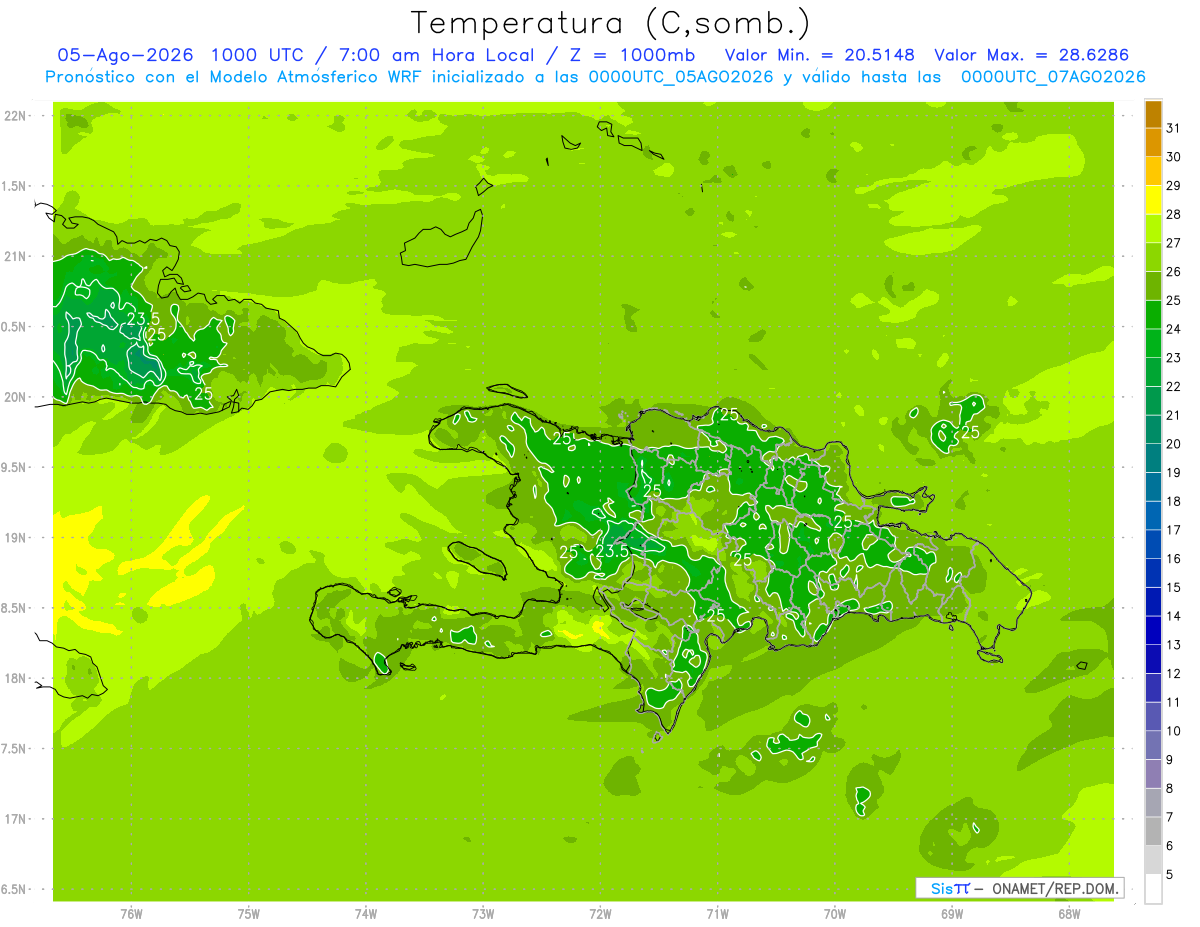Click colorbar label '25'
Screen dimensions: 1200x927
pyautogui.click(x=1173, y=300)
